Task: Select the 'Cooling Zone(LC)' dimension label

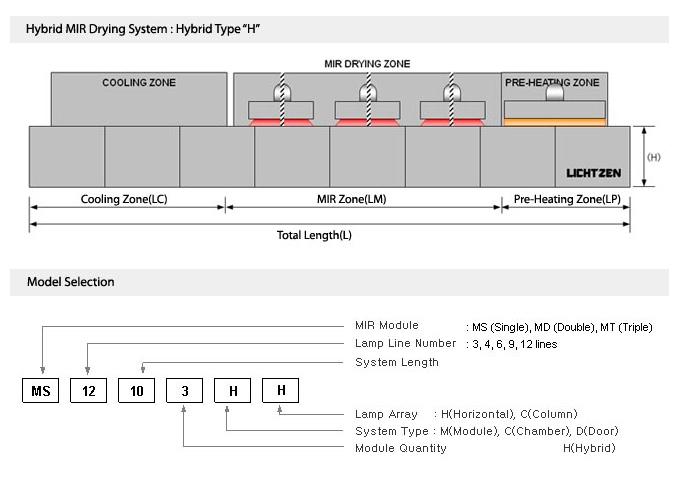Action: (x=124, y=199)
